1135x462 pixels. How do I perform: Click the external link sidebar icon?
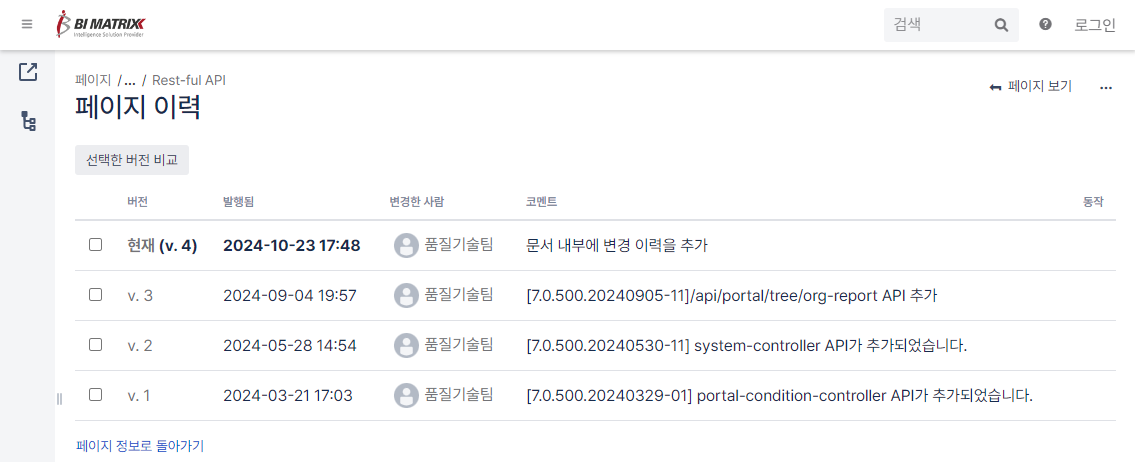click(x=28, y=72)
